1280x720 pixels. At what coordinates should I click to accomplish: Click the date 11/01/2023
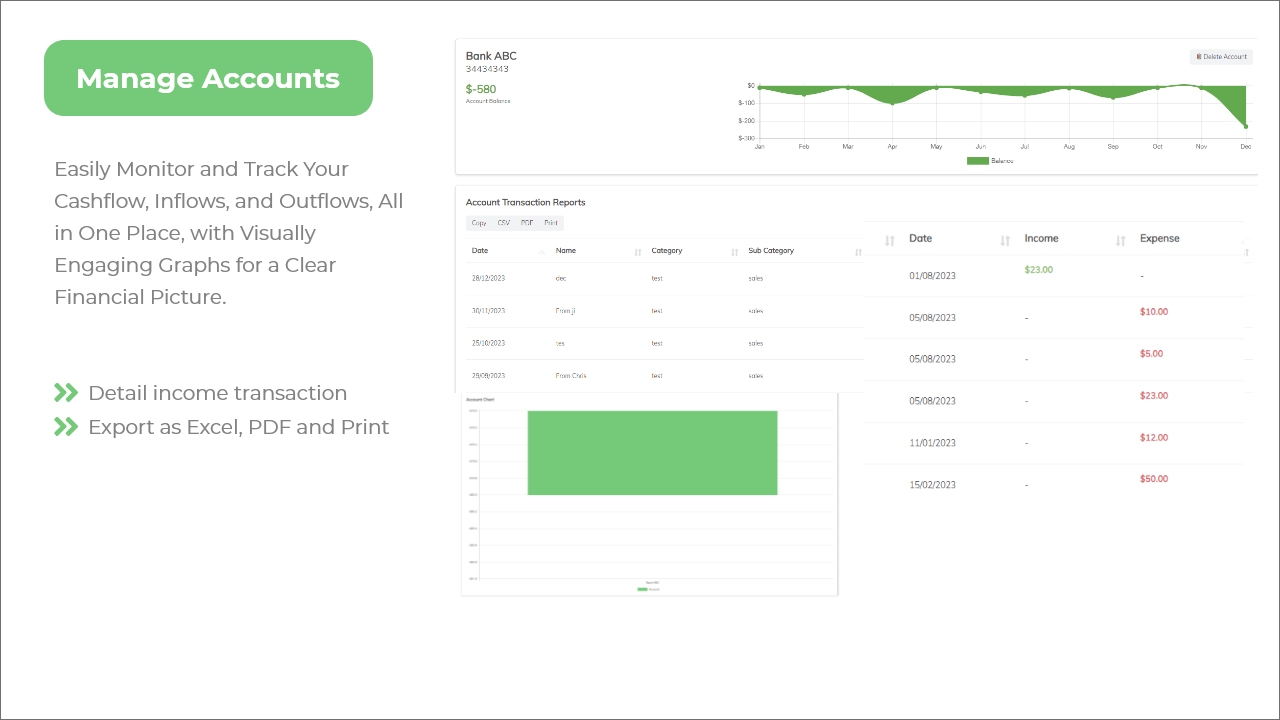pyautogui.click(x=932, y=443)
